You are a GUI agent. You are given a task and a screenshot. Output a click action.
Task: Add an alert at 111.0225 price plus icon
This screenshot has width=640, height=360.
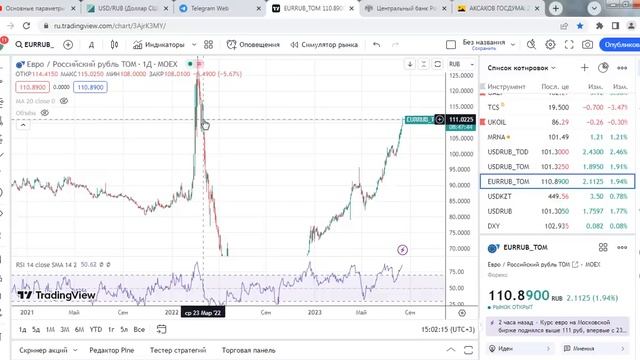click(x=440, y=120)
